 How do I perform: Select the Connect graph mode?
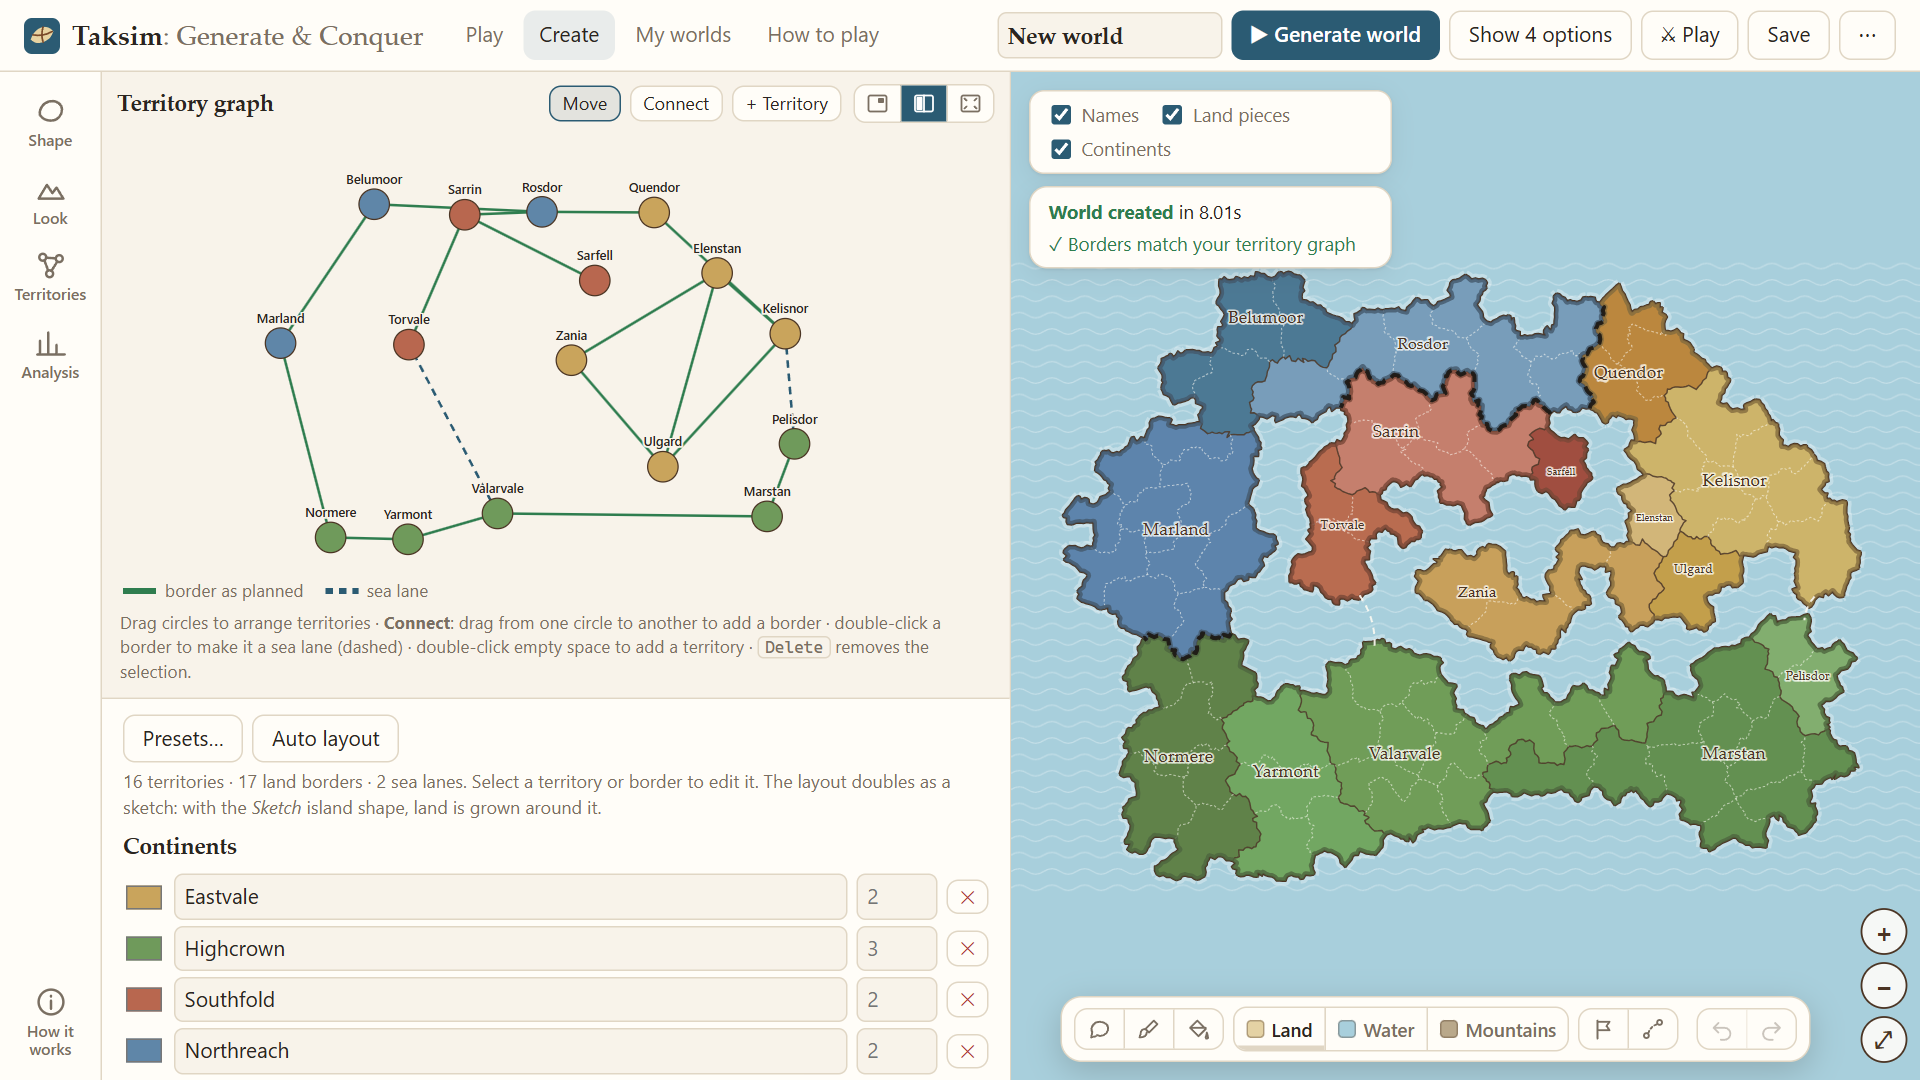[x=676, y=104]
